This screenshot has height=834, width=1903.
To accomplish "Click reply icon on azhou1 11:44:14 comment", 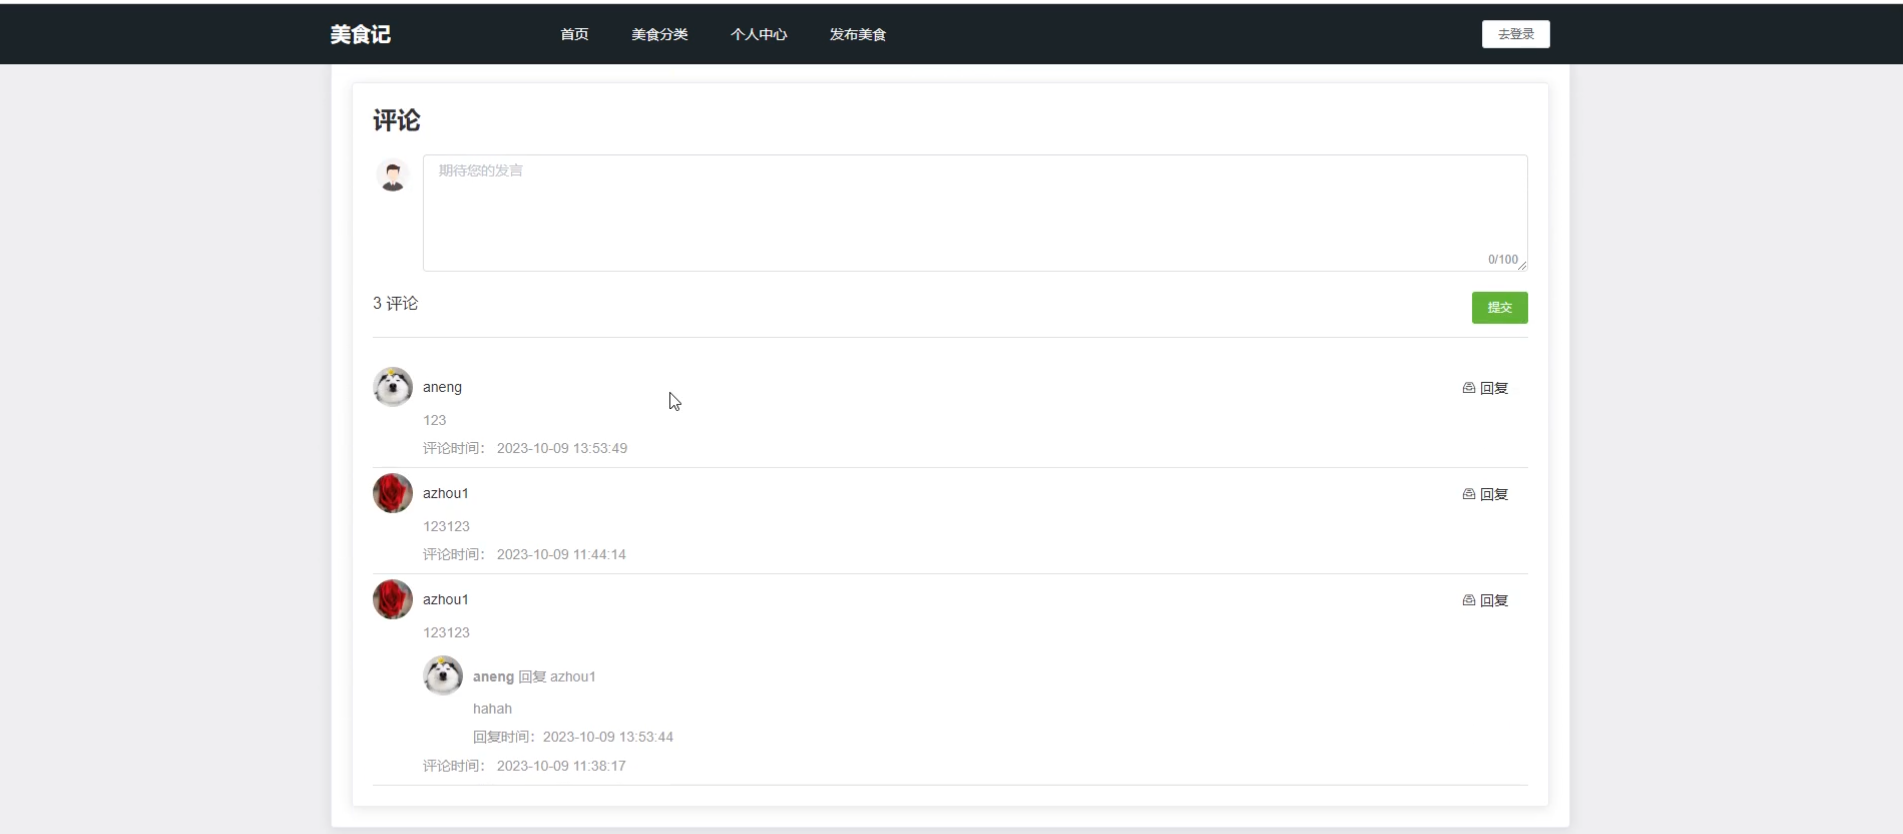I will pyautogui.click(x=1469, y=494).
